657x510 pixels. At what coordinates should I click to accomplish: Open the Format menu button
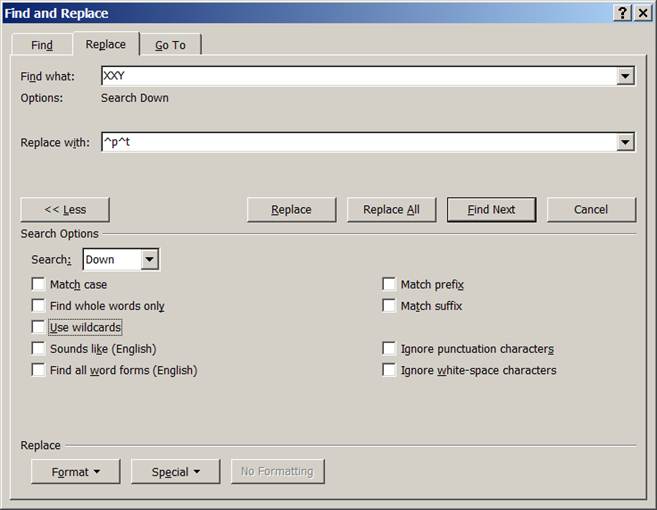[76, 471]
